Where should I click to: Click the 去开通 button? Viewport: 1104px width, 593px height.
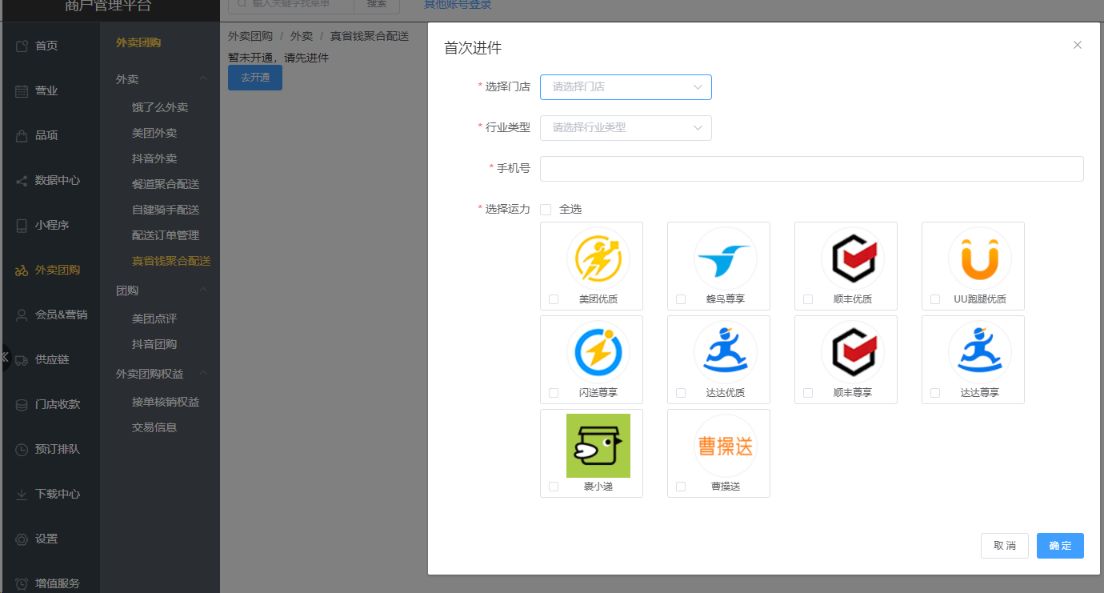coord(255,77)
